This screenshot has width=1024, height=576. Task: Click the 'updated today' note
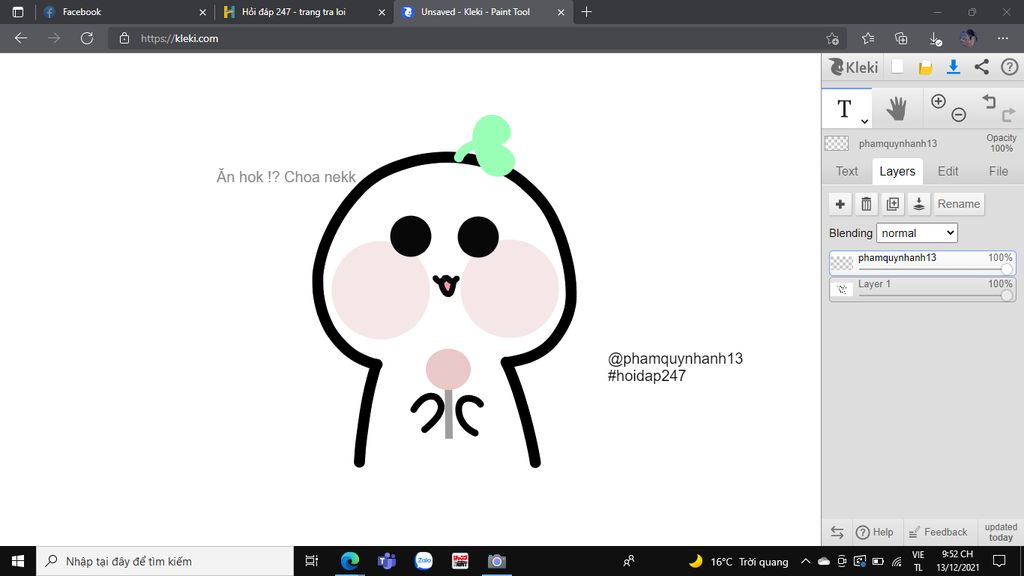[x=1000, y=532]
